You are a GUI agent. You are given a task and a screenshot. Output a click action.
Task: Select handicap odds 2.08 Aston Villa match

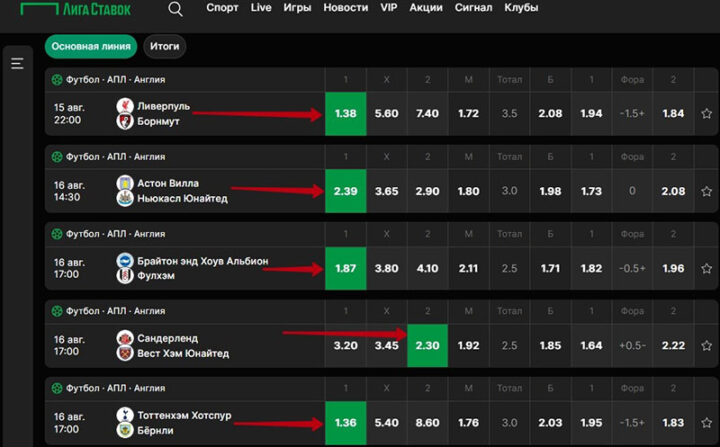coord(673,191)
